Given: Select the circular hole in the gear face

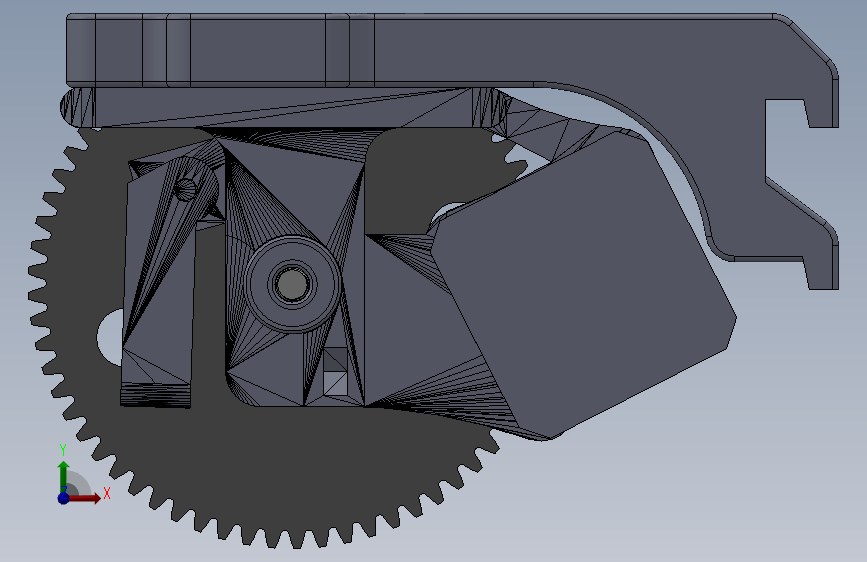Looking at the screenshot, I should [x=111, y=336].
